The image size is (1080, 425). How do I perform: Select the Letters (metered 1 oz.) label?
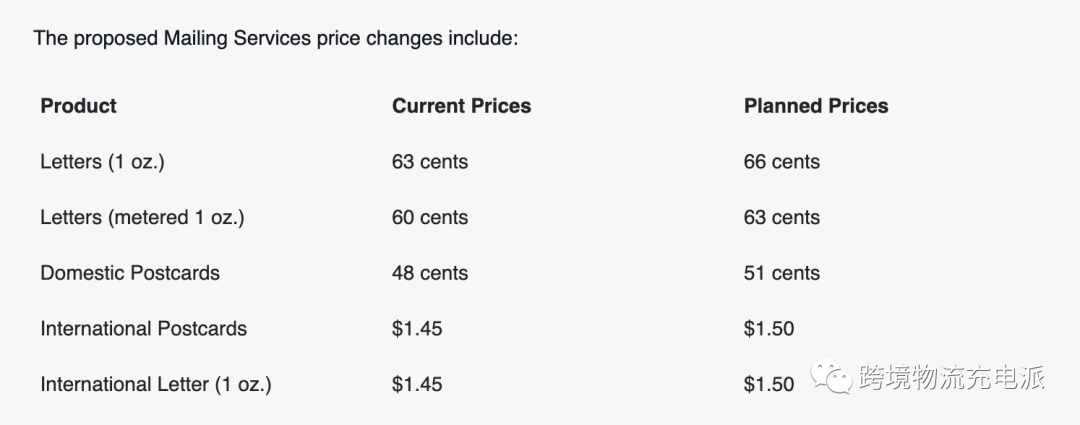click(x=143, y=218)
